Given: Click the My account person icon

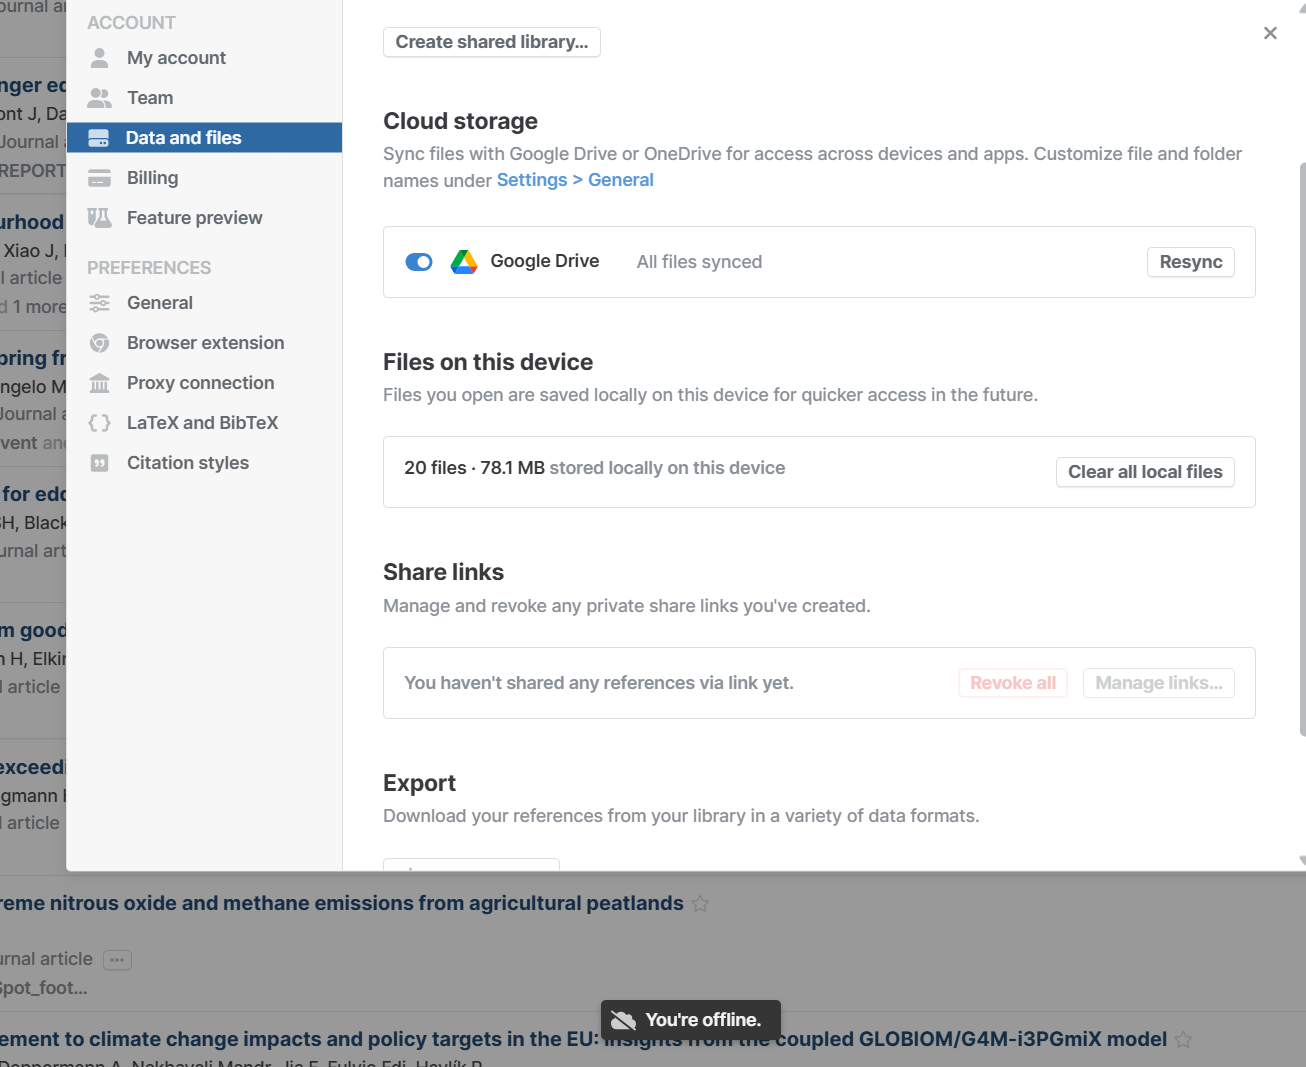Looking at the screenshot, I should tap(99, 58).
